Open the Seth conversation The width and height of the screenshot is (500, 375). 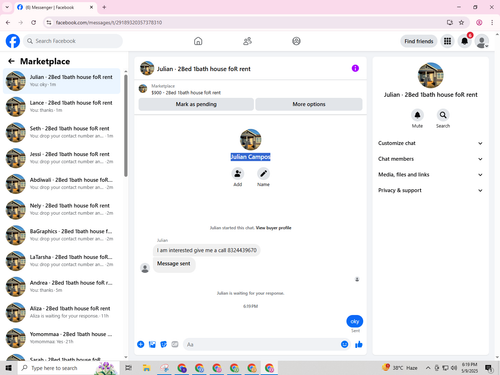[62, 132]
